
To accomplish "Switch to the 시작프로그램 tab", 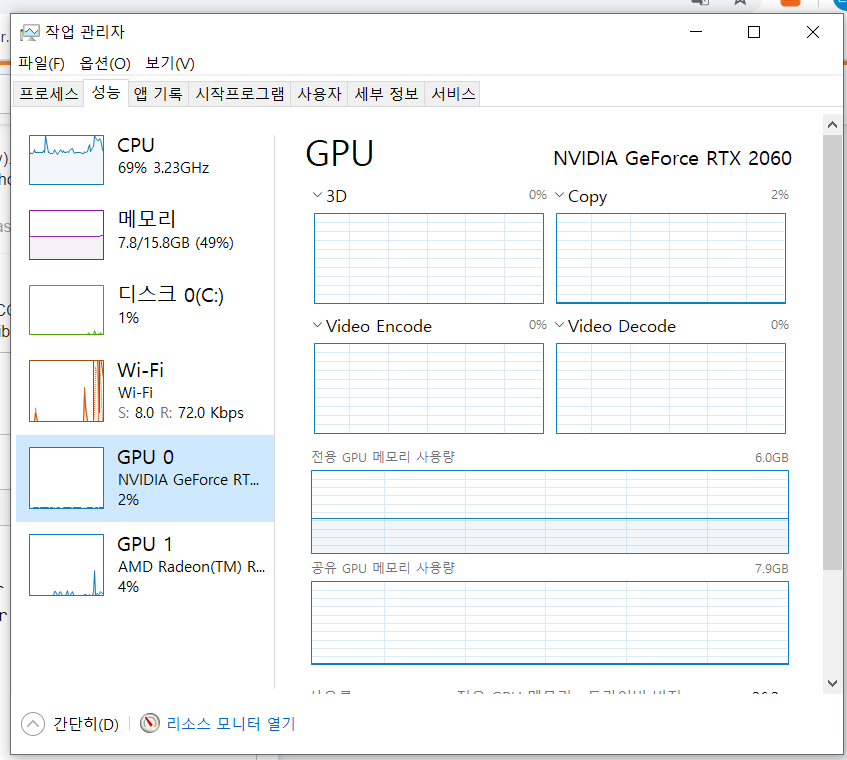I will tap(240, 94).
